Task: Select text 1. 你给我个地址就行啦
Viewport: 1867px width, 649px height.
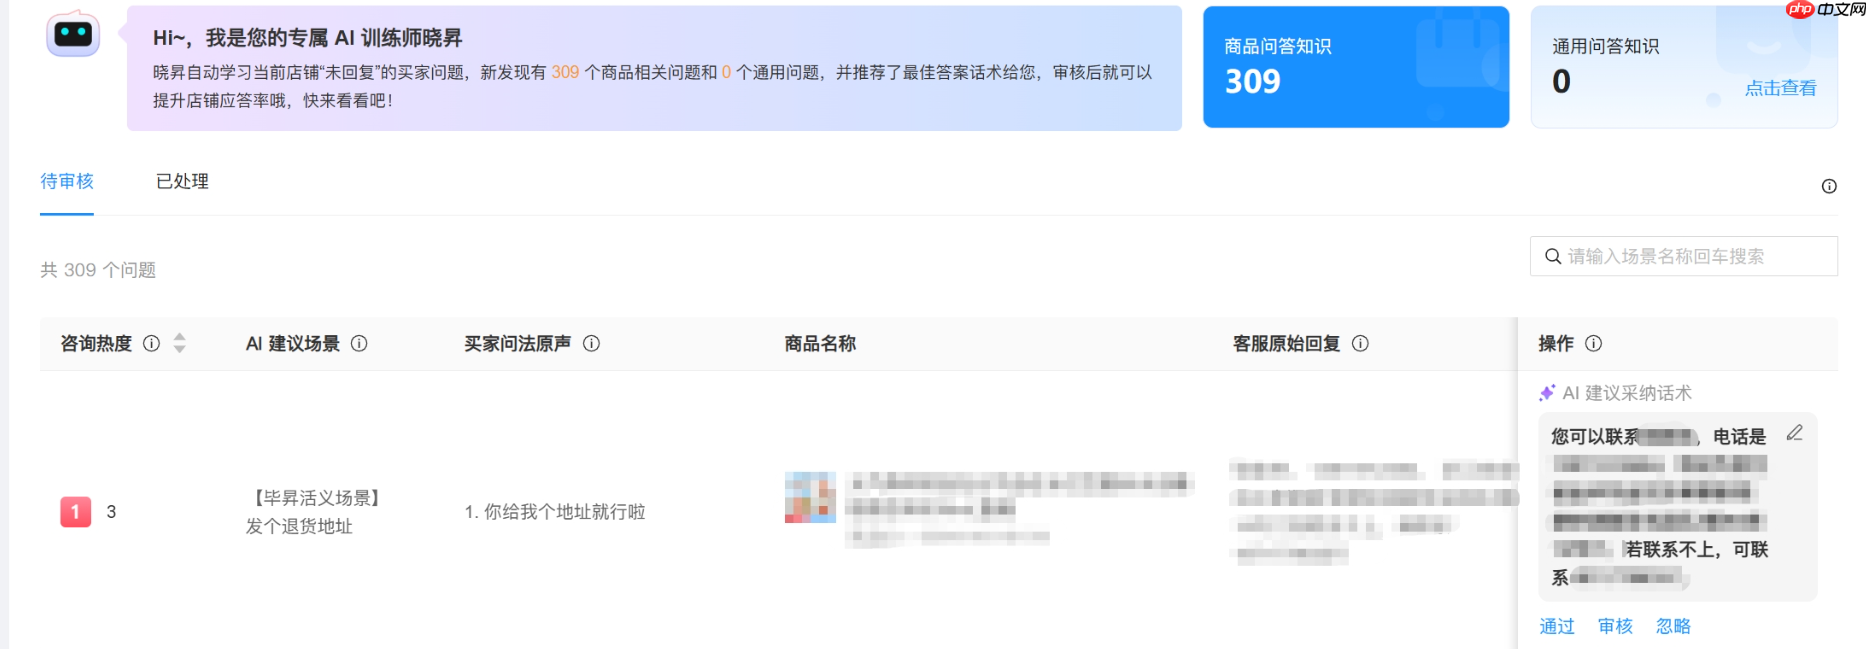Action: (555, 511)
